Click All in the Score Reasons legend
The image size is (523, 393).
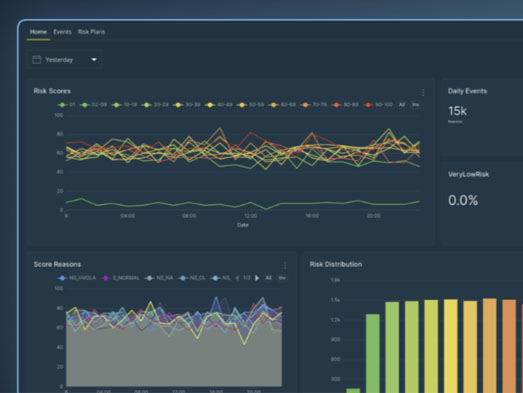point(268,278)
